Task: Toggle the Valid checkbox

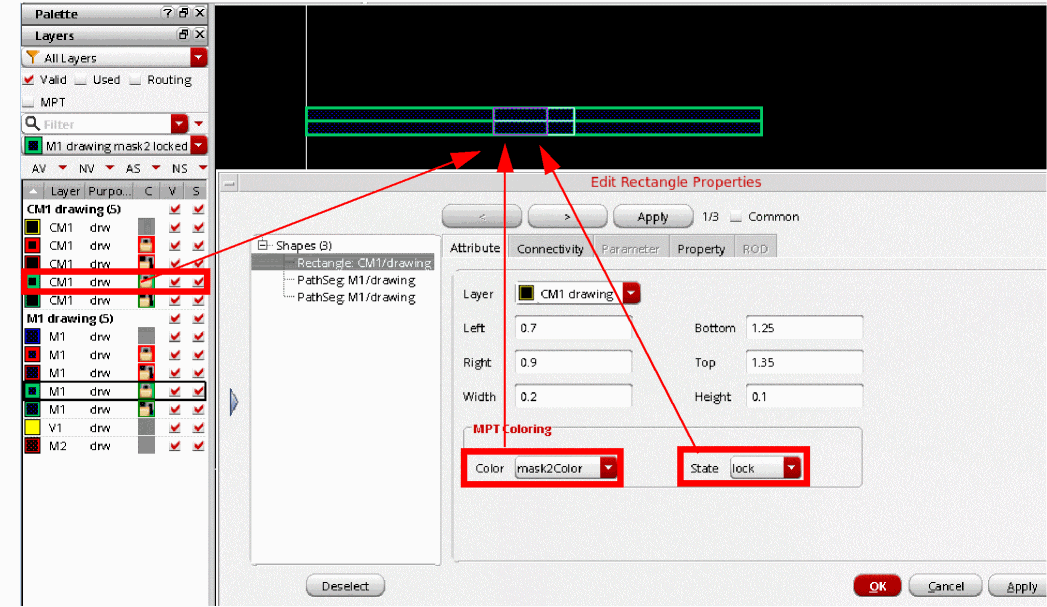Action: 28,79
